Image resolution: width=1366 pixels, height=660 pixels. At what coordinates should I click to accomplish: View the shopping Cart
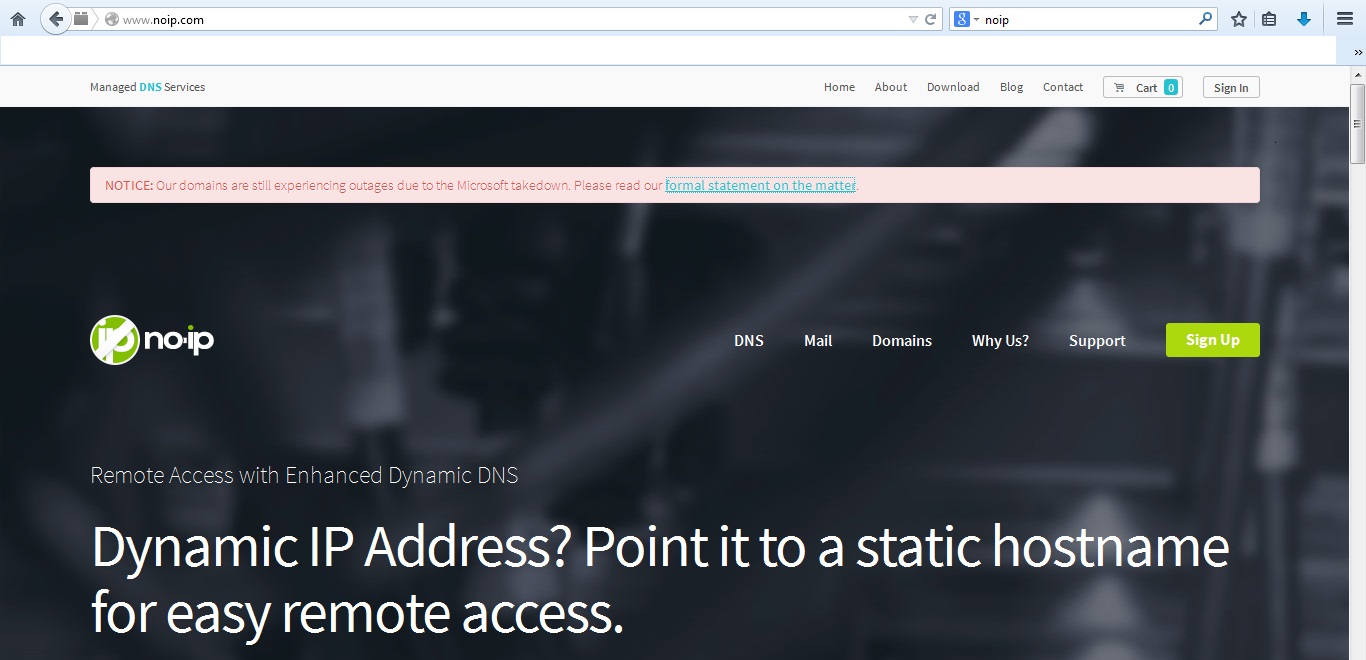tap(1142, 87)
